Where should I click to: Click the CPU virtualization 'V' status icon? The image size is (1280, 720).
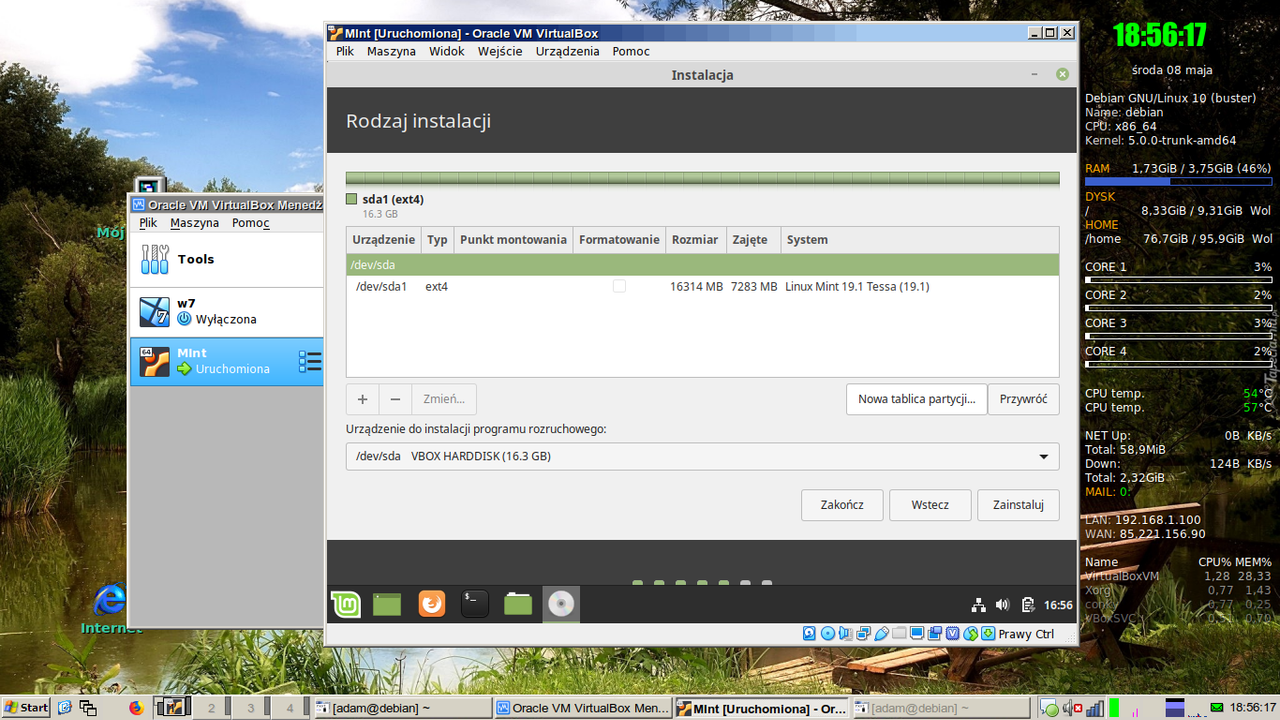(953, 633)
